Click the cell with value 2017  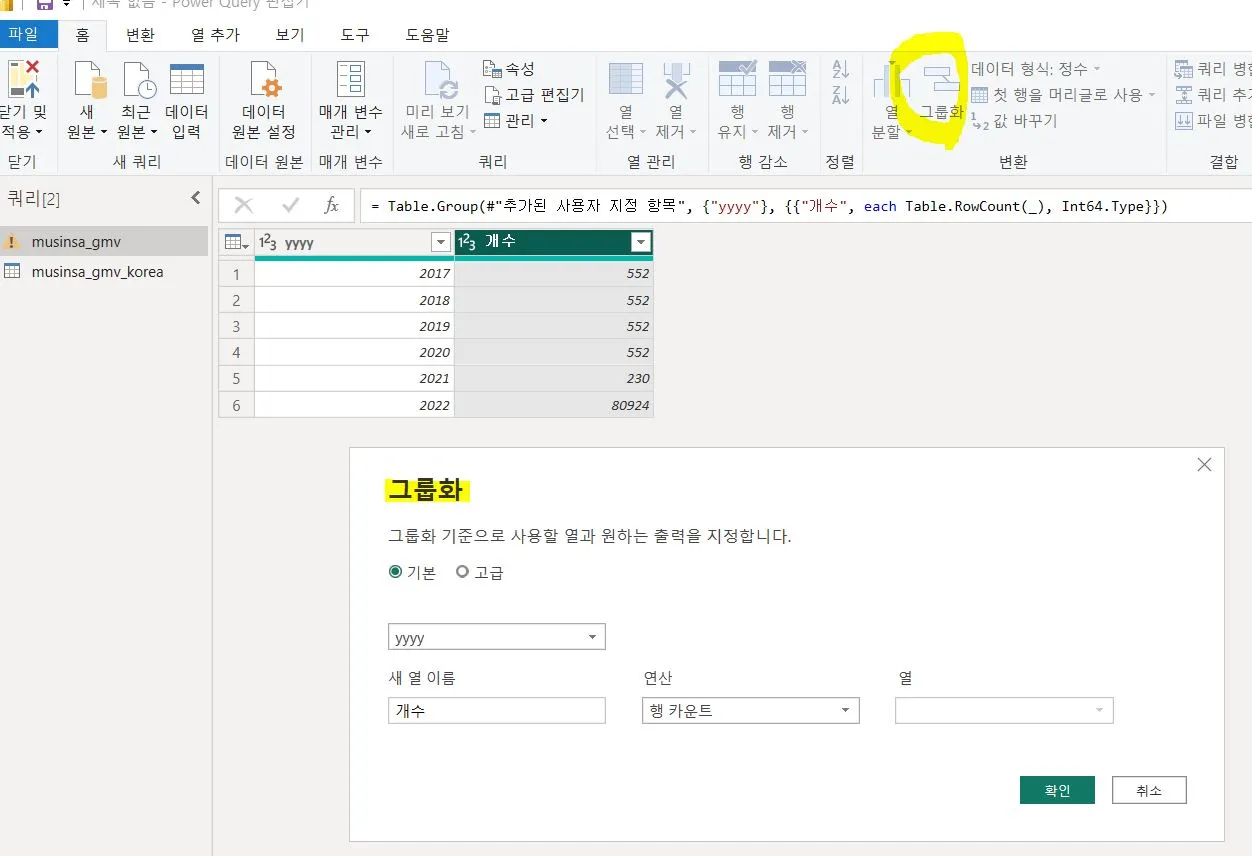[354, 273]
